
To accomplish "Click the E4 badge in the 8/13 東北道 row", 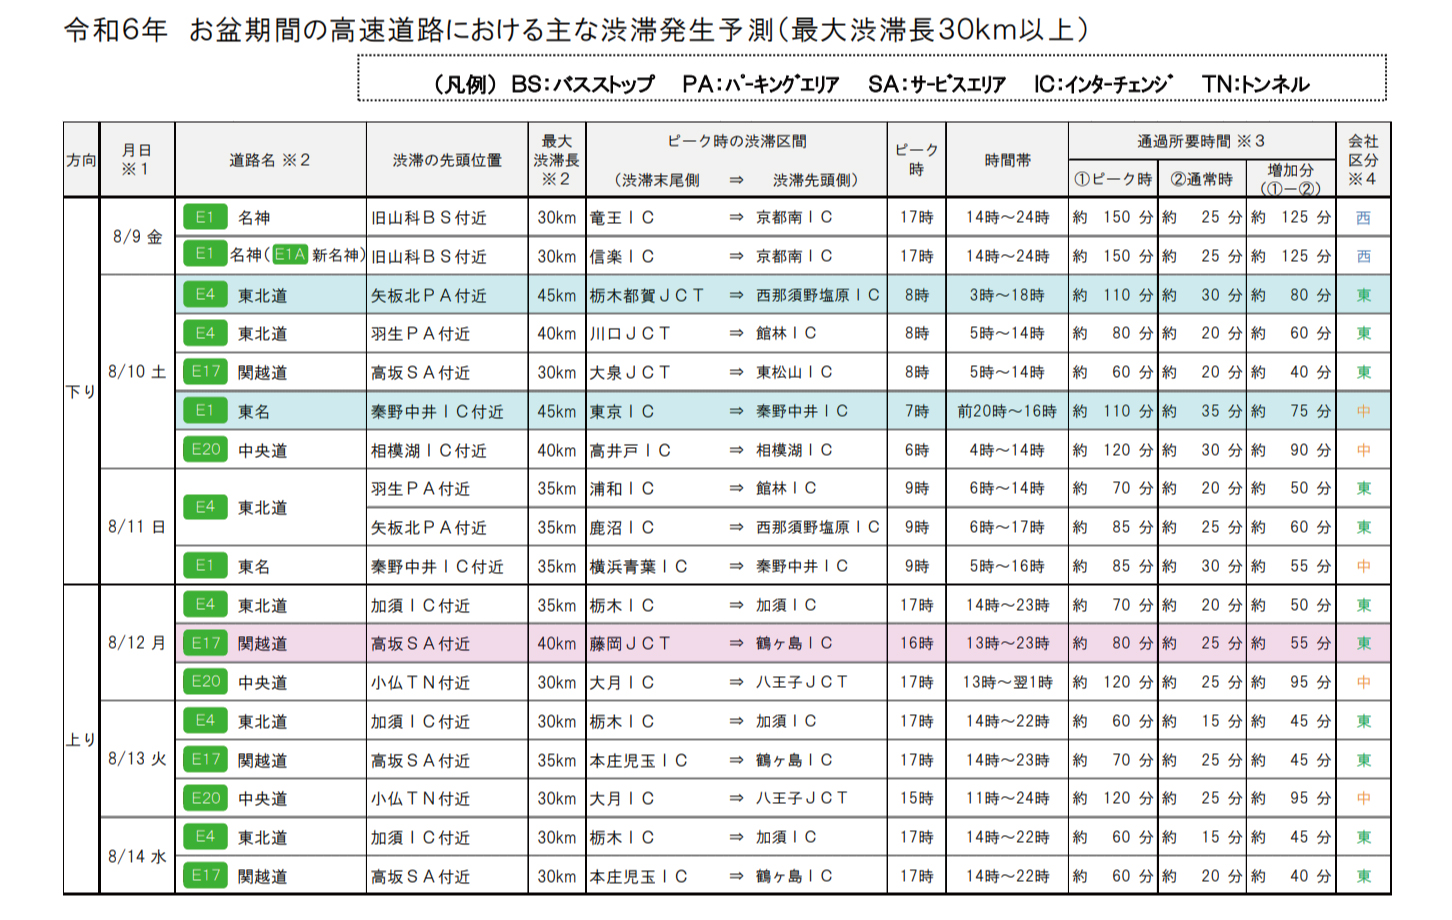I will [205, 720].
